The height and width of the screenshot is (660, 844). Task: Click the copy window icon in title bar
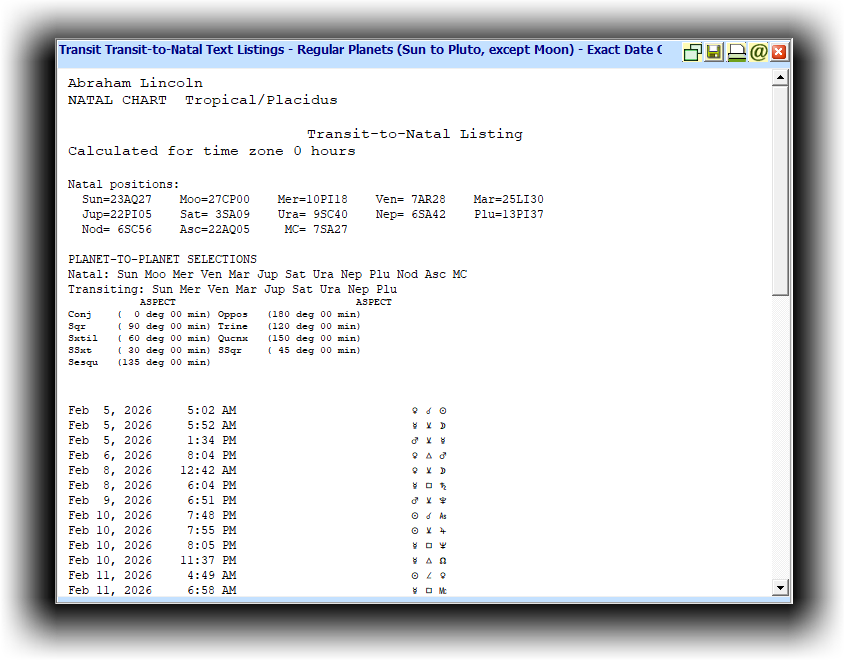[x=692, y=52]
